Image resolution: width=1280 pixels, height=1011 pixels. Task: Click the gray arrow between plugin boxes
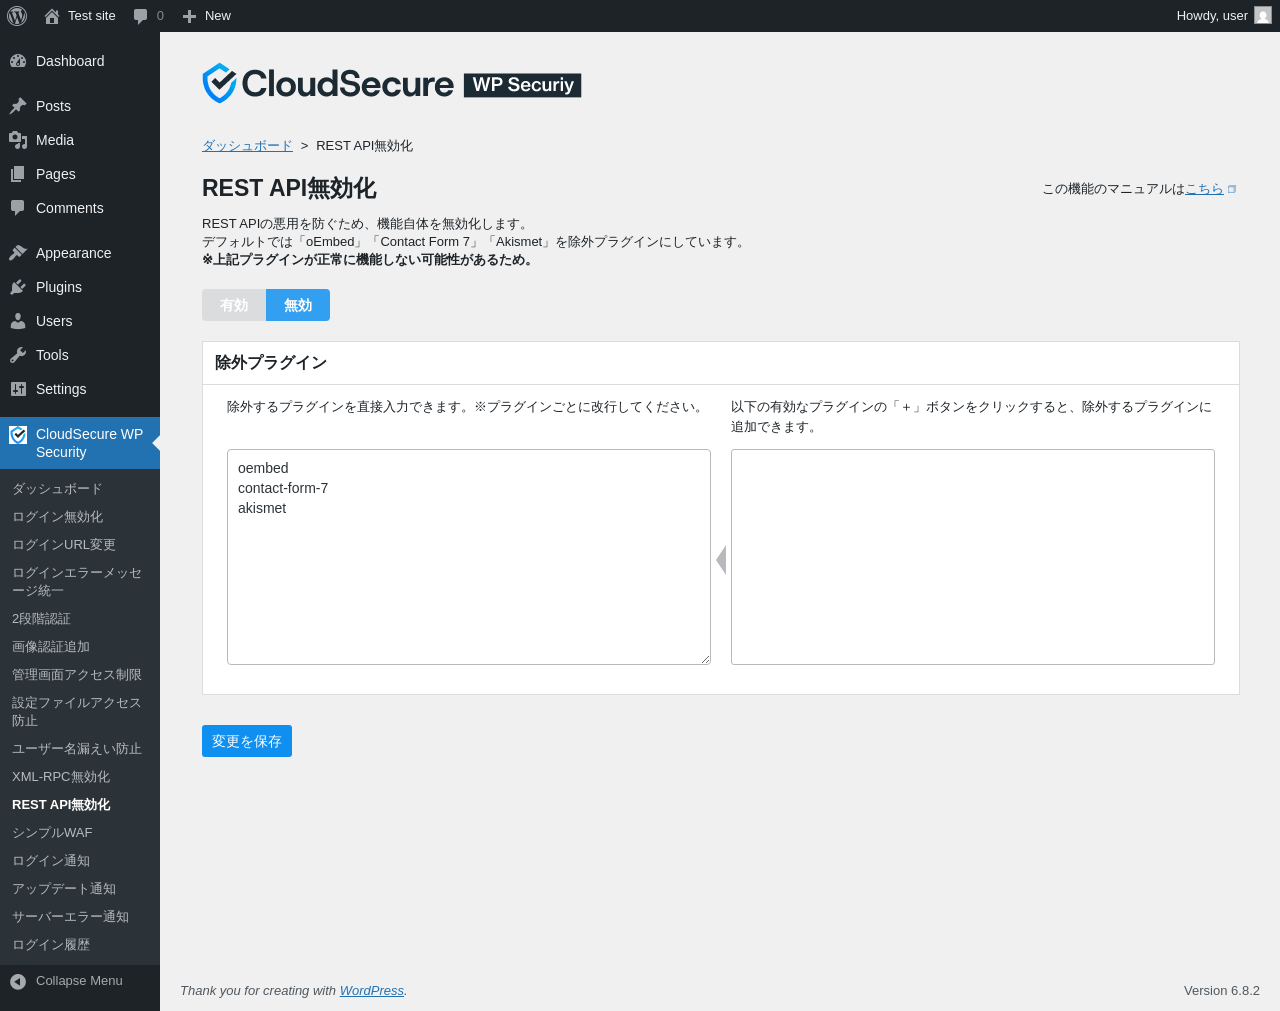(721, 560)
